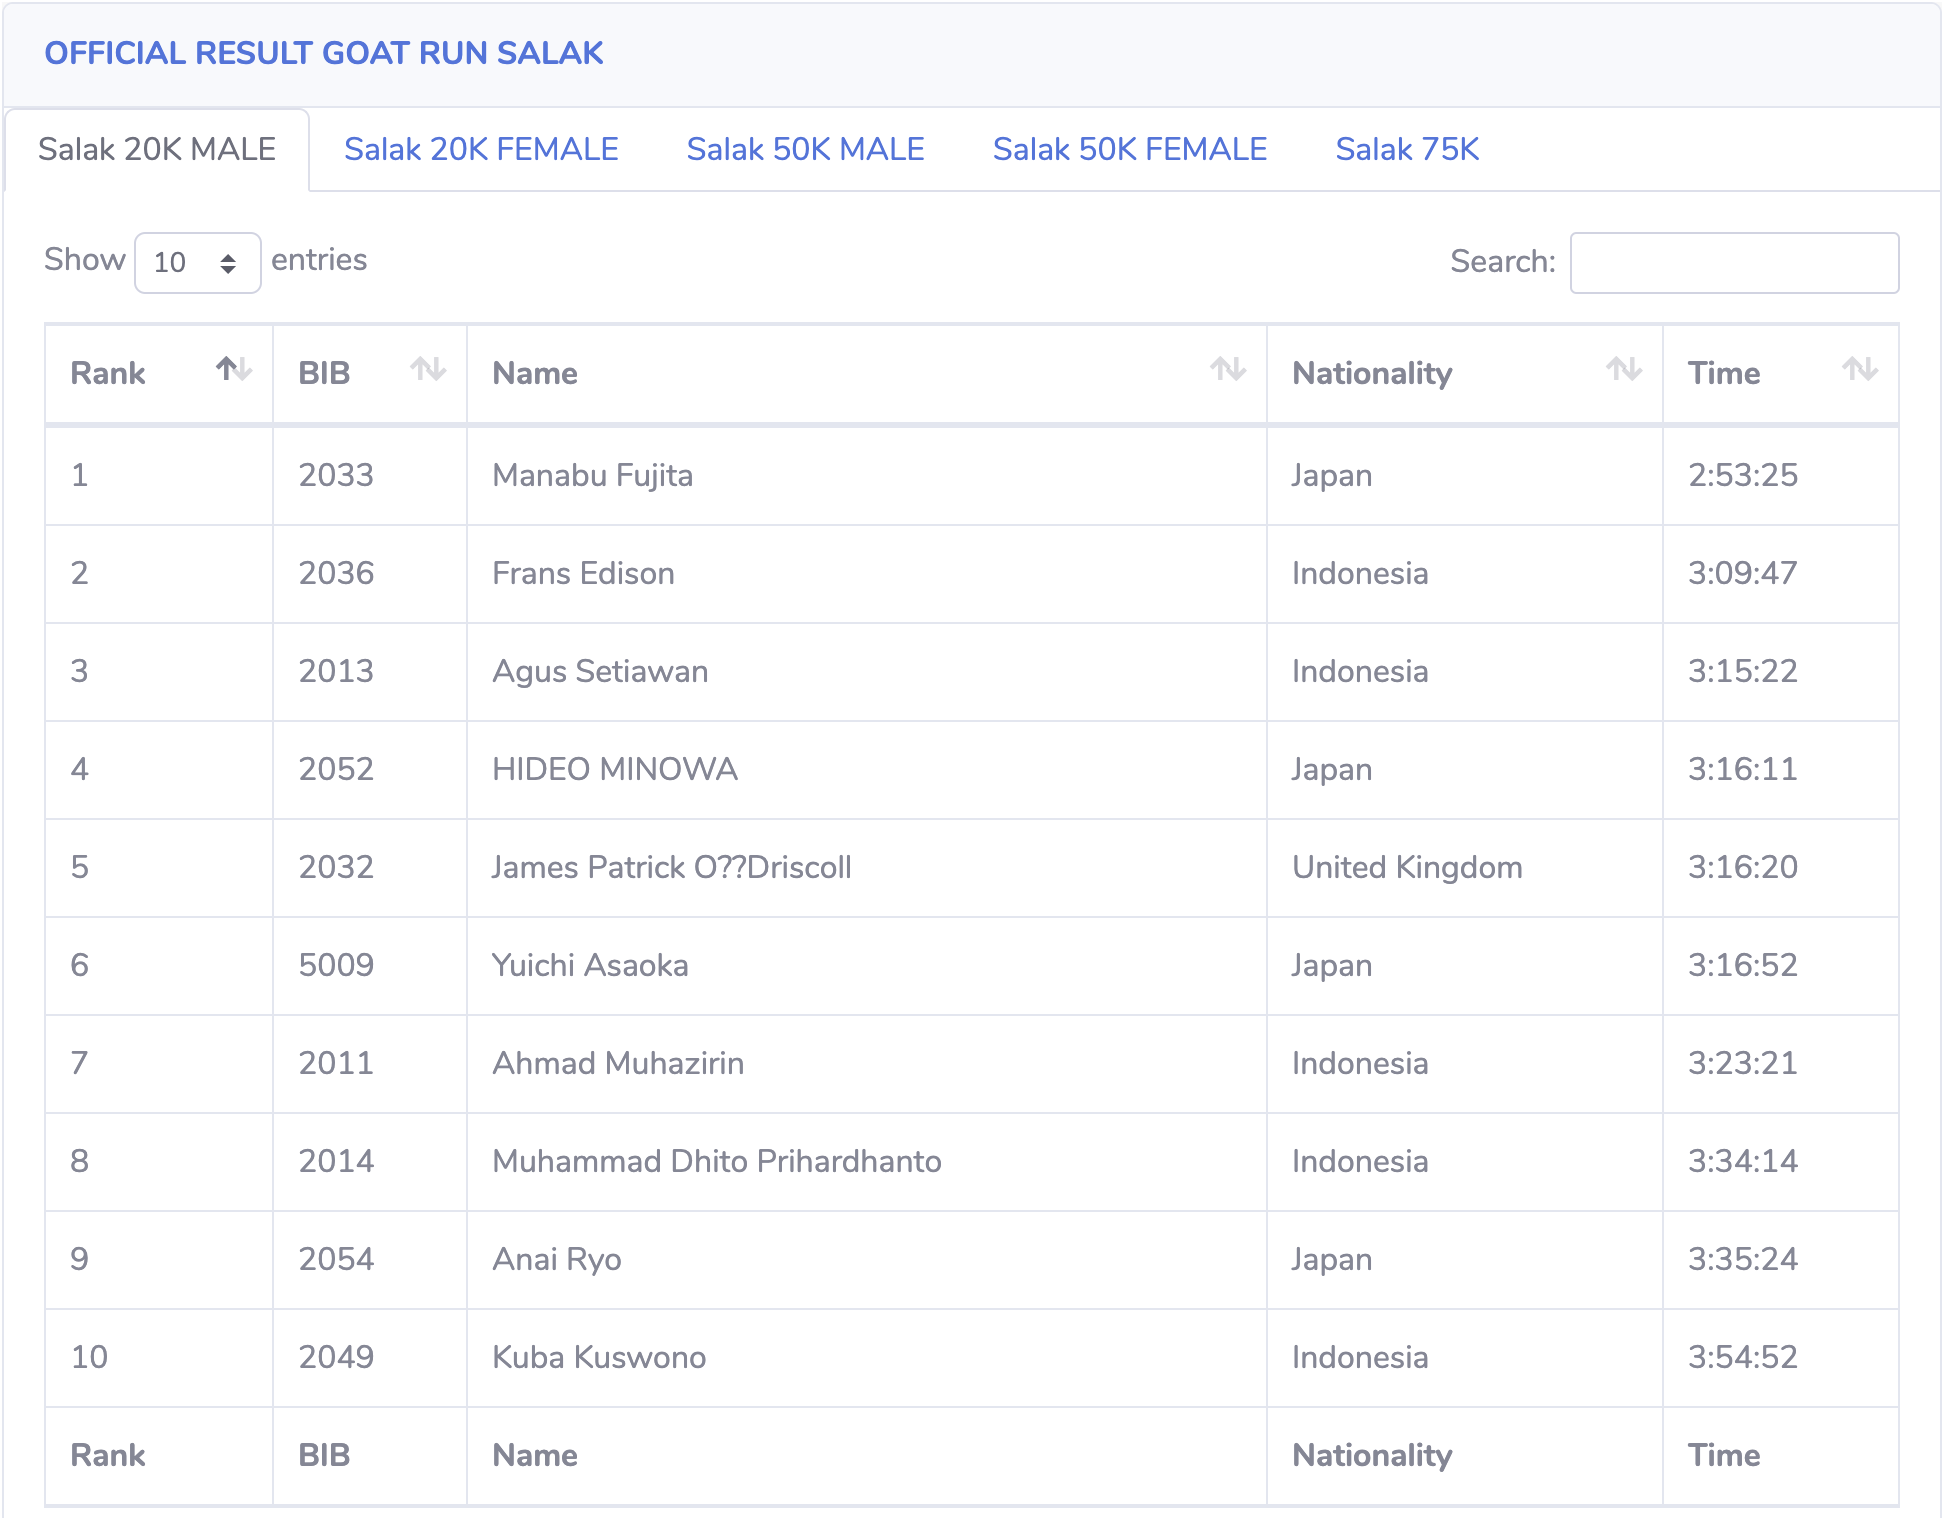Click the James Patrick O??Driscoll name cell

click(671, 867)
